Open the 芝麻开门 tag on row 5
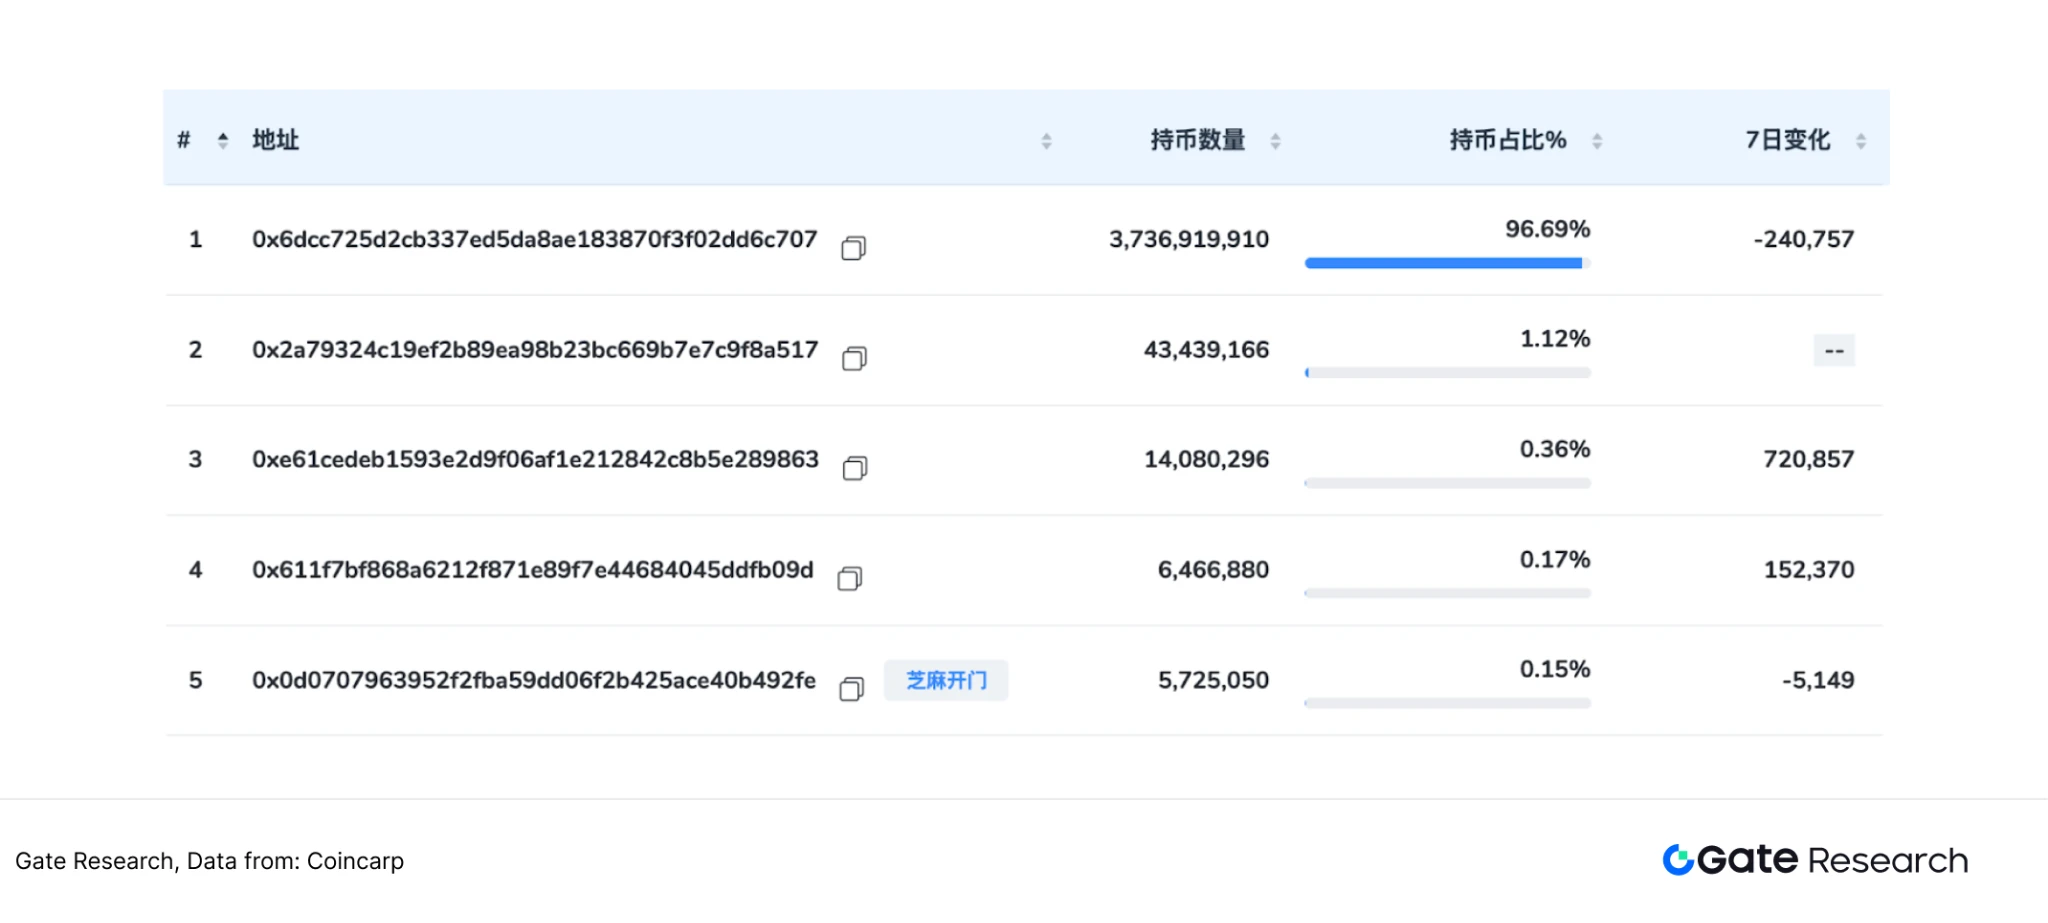 click(x=946, y=680)
